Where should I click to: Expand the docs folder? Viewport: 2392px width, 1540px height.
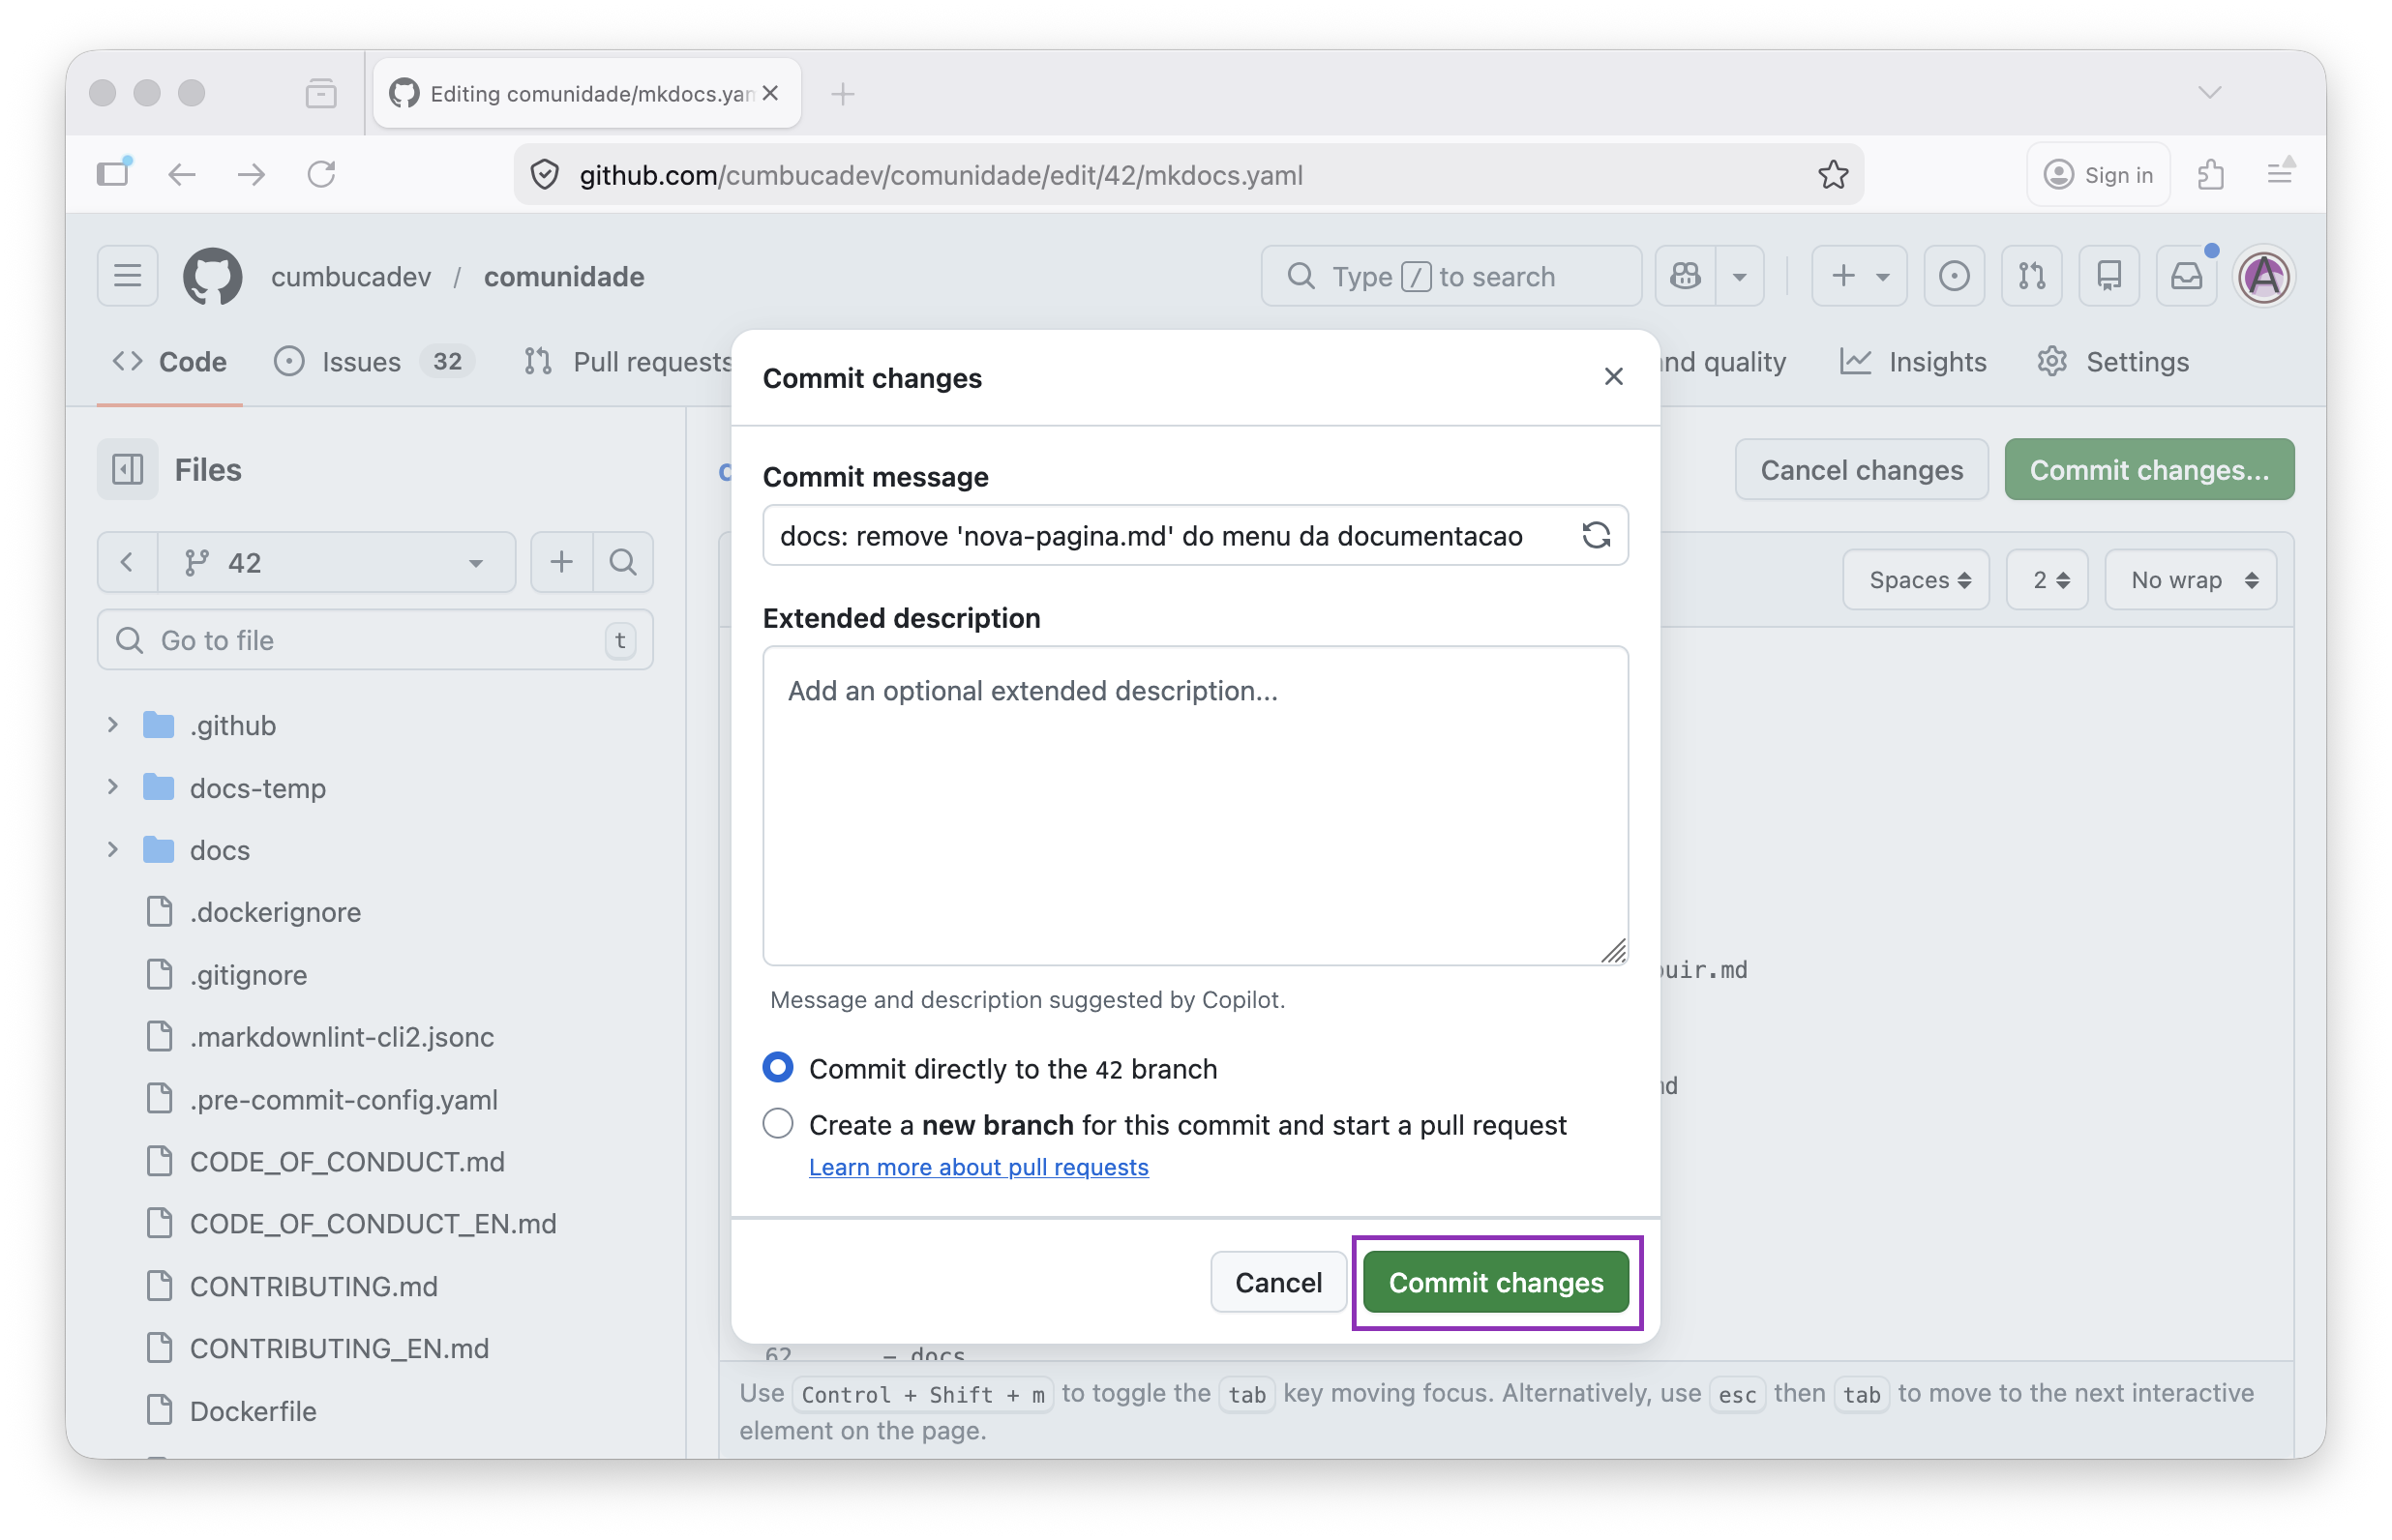click(113, 849)
